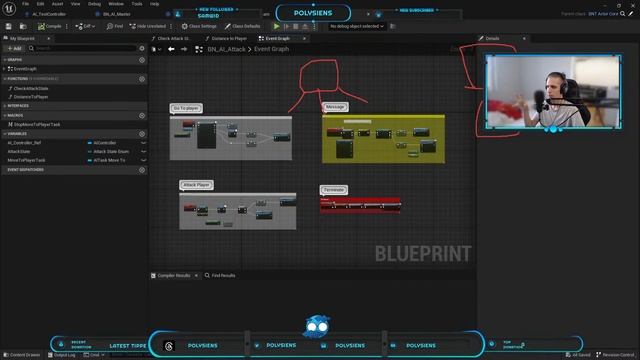Click the greyed-out Stop simulation button
The image size is (640, 360).
pos(296,26)
